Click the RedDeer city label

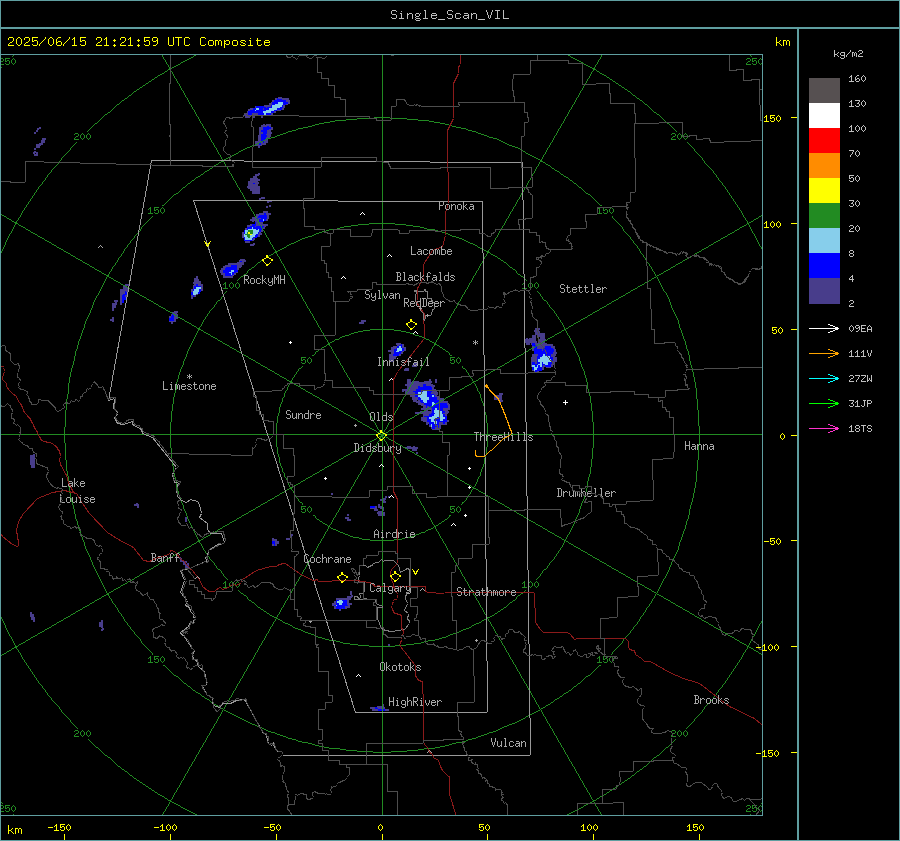click(x=424, y=303)
